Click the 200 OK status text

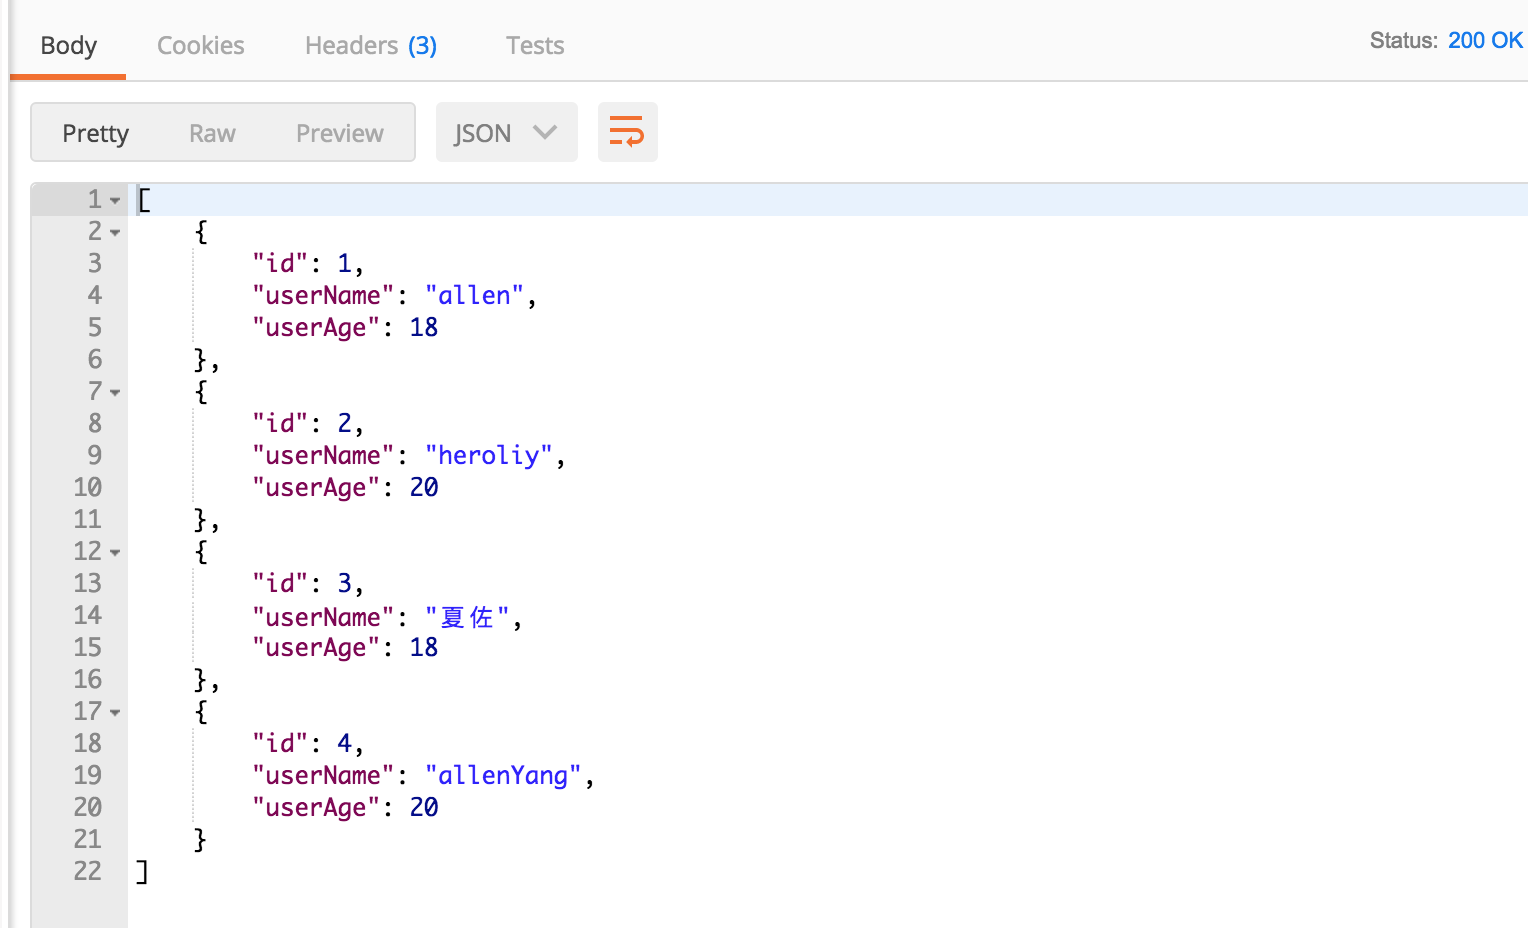click(x=1485, y=40)
